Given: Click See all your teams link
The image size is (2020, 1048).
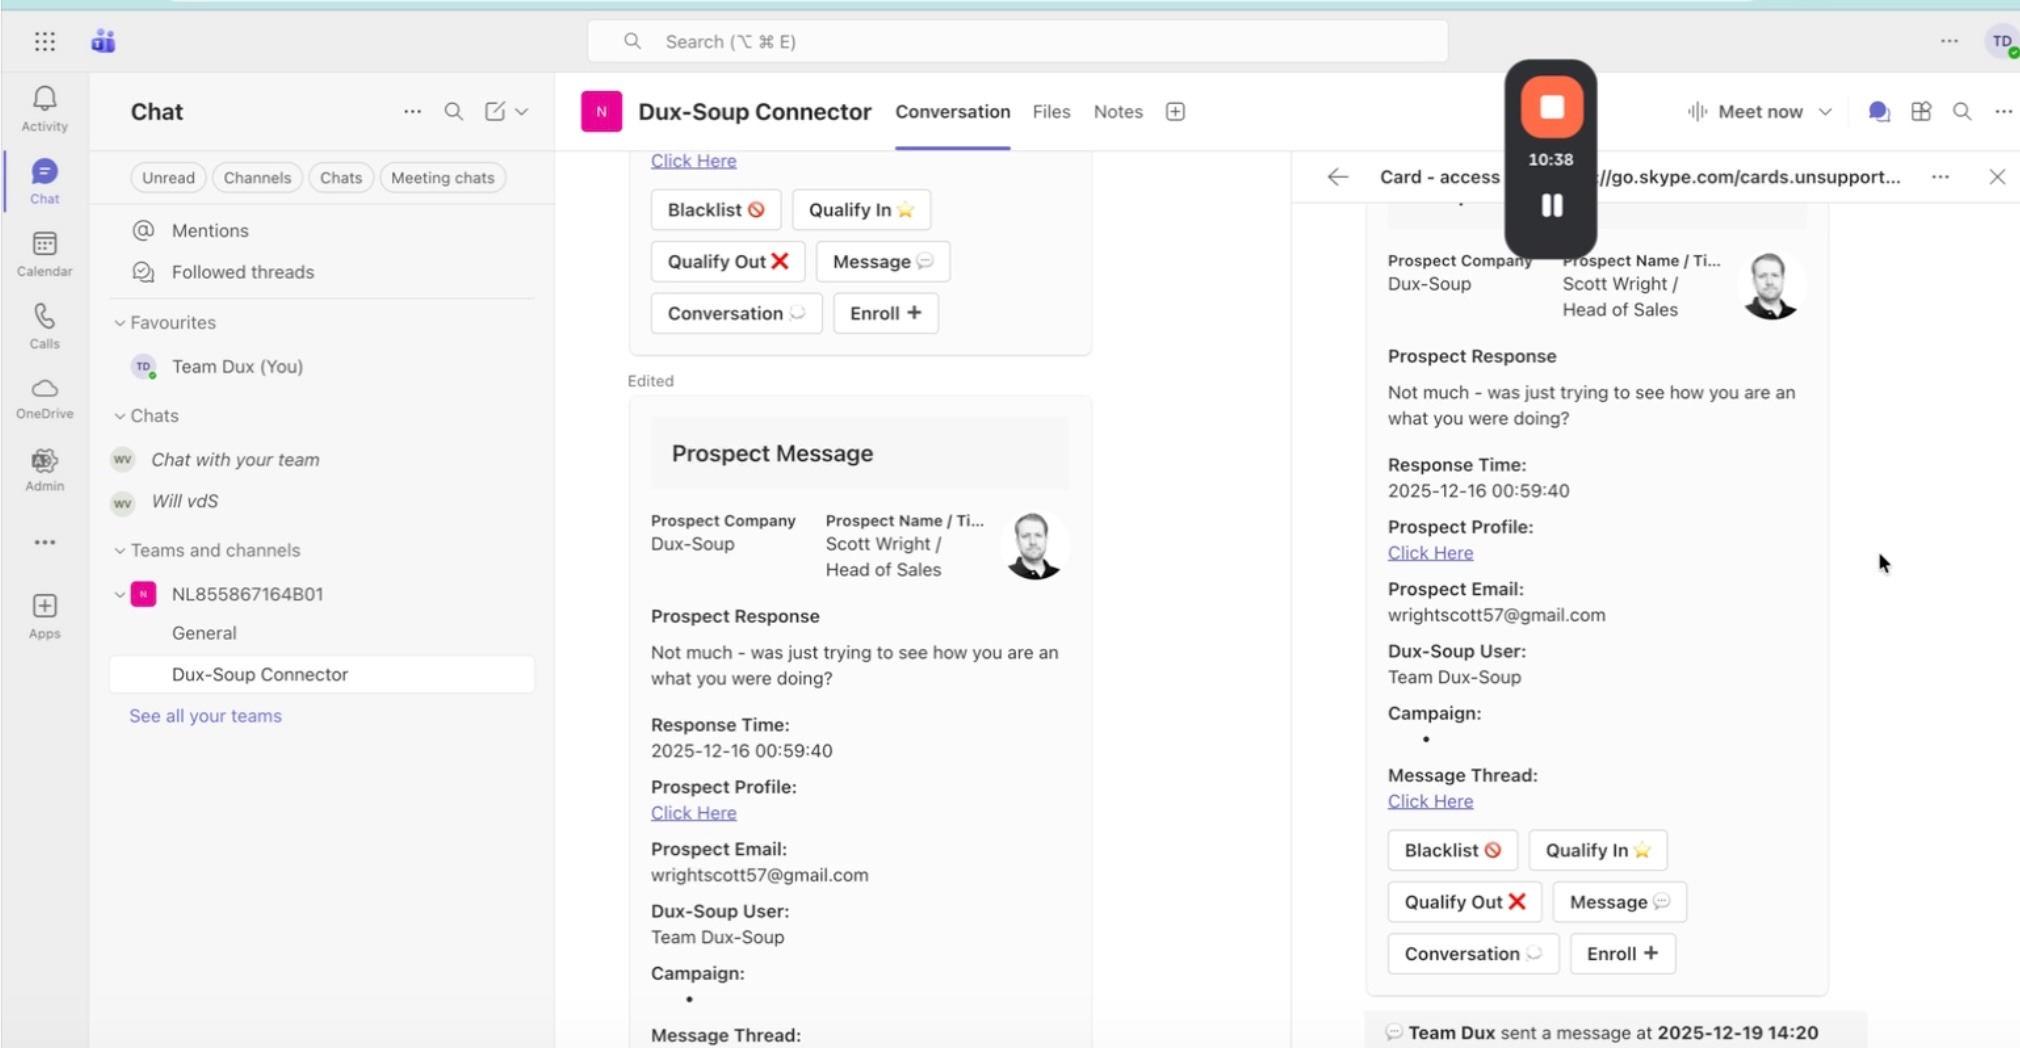Looking at the screenshot, I should click(x=205, y=716).
